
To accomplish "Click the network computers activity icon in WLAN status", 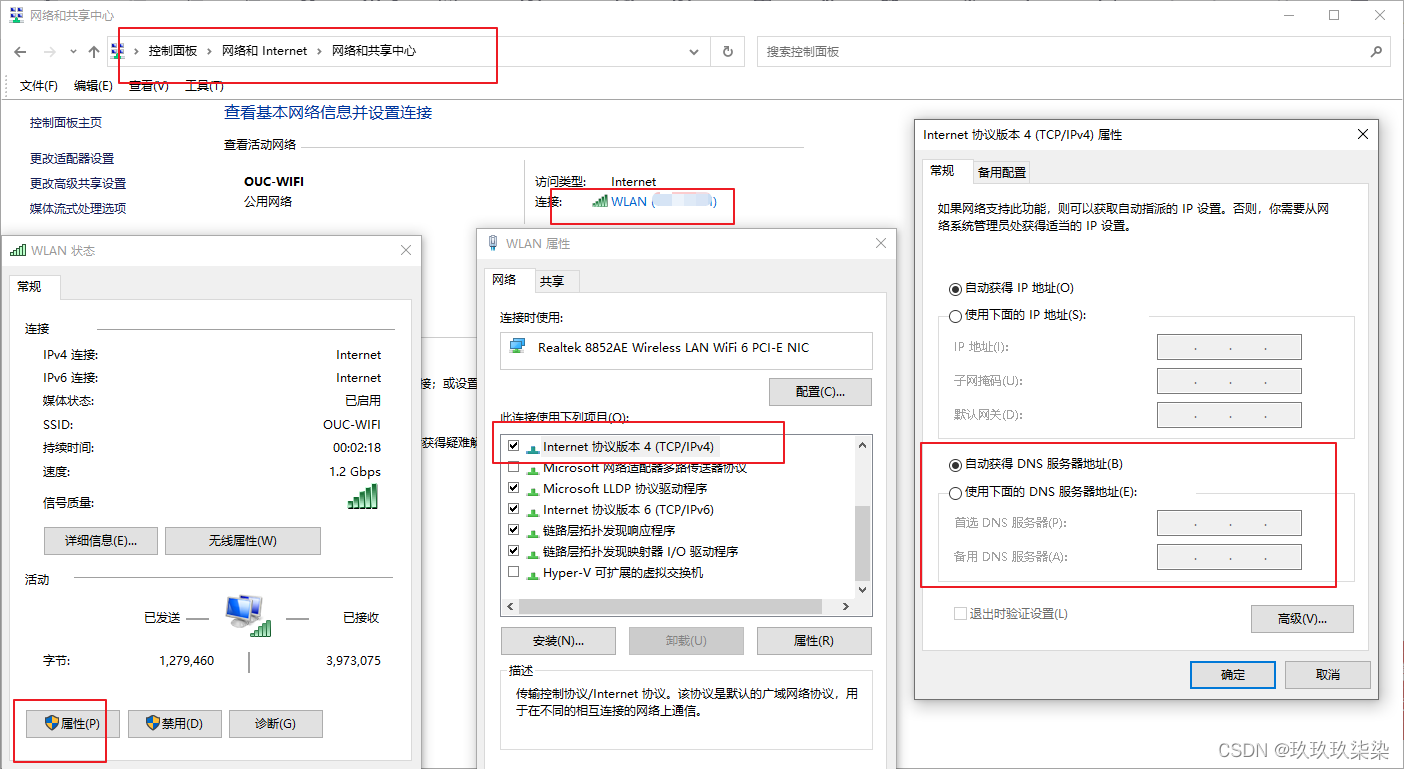I will point(248,615).
